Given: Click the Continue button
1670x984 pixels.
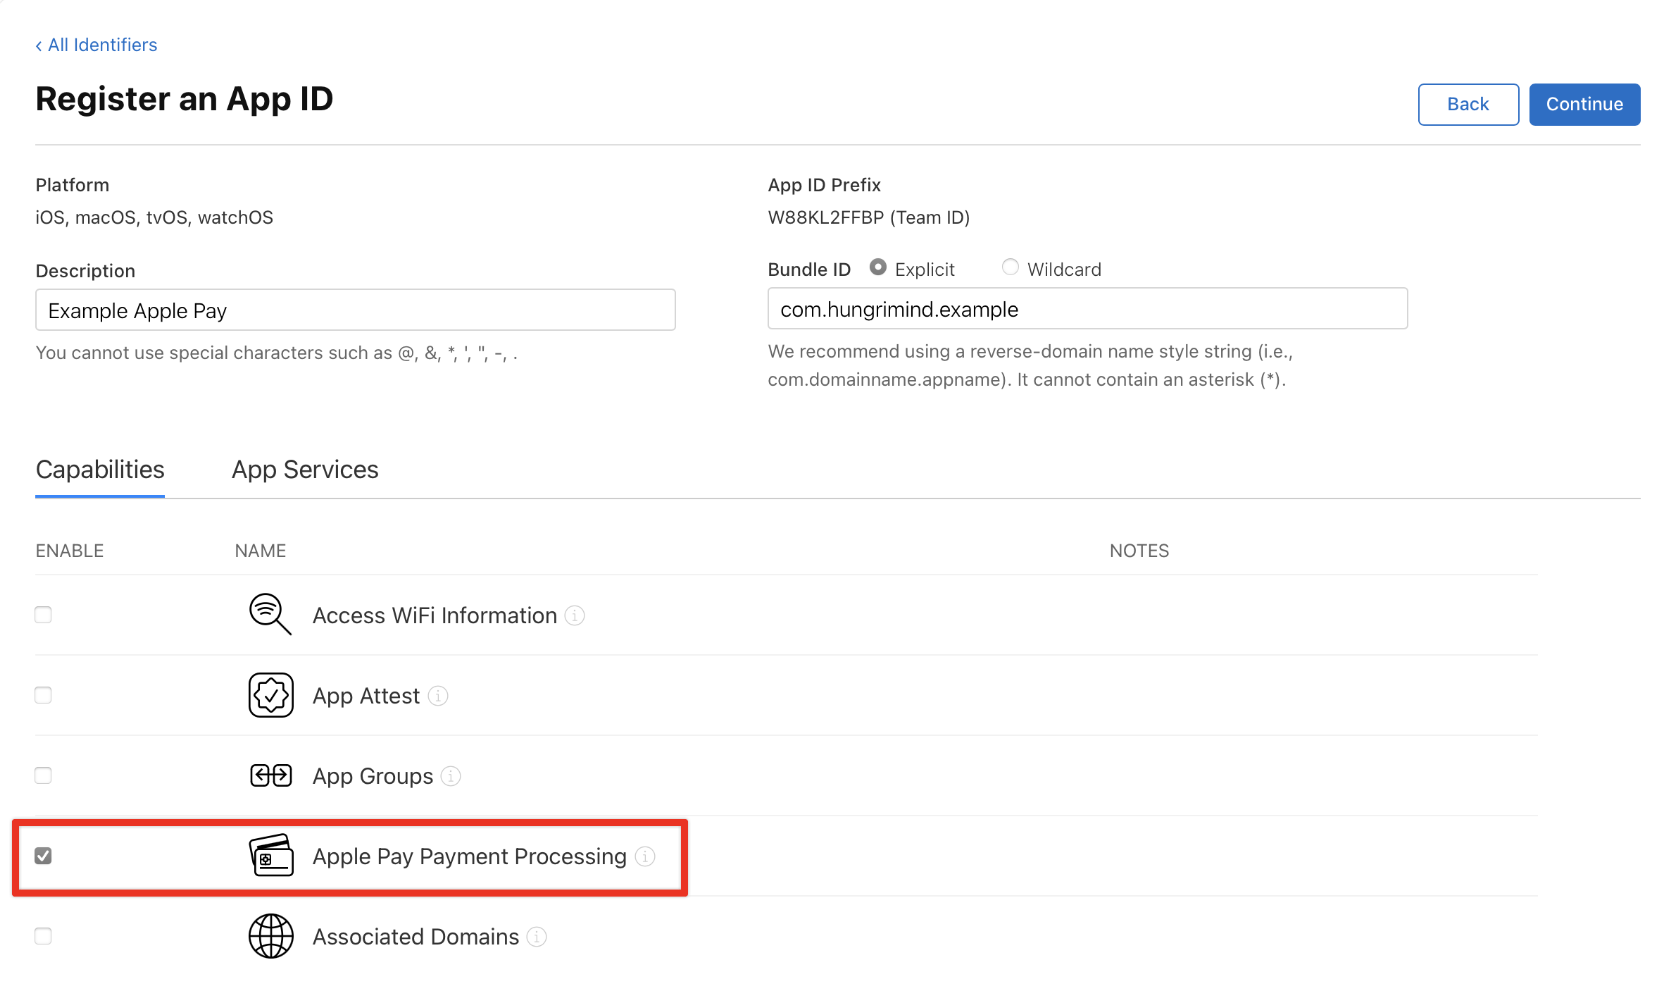Looking at the screenshot, I should (x=1583, y=104).
